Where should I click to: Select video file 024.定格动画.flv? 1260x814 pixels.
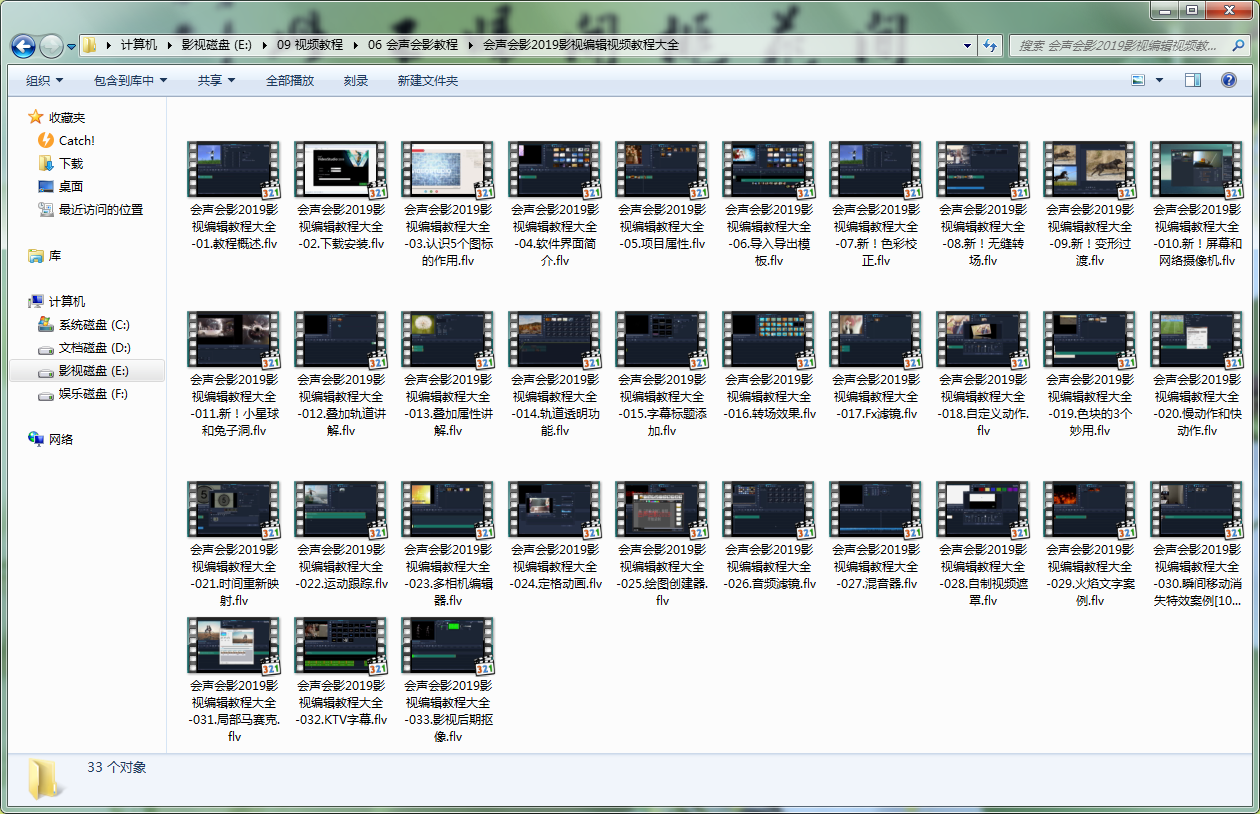click(x=554, y=536)
